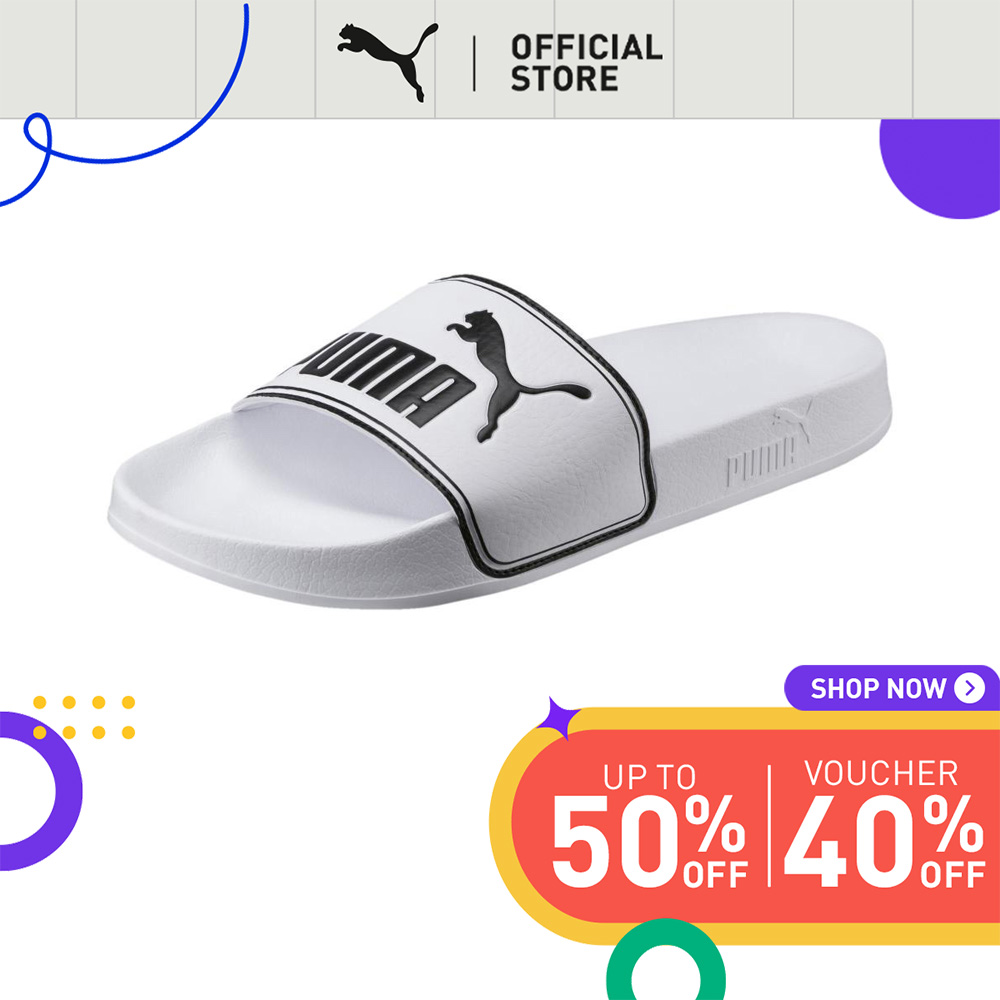
Task: Click the black PUMA wordmark on the strap
Action: click(386, 376)
